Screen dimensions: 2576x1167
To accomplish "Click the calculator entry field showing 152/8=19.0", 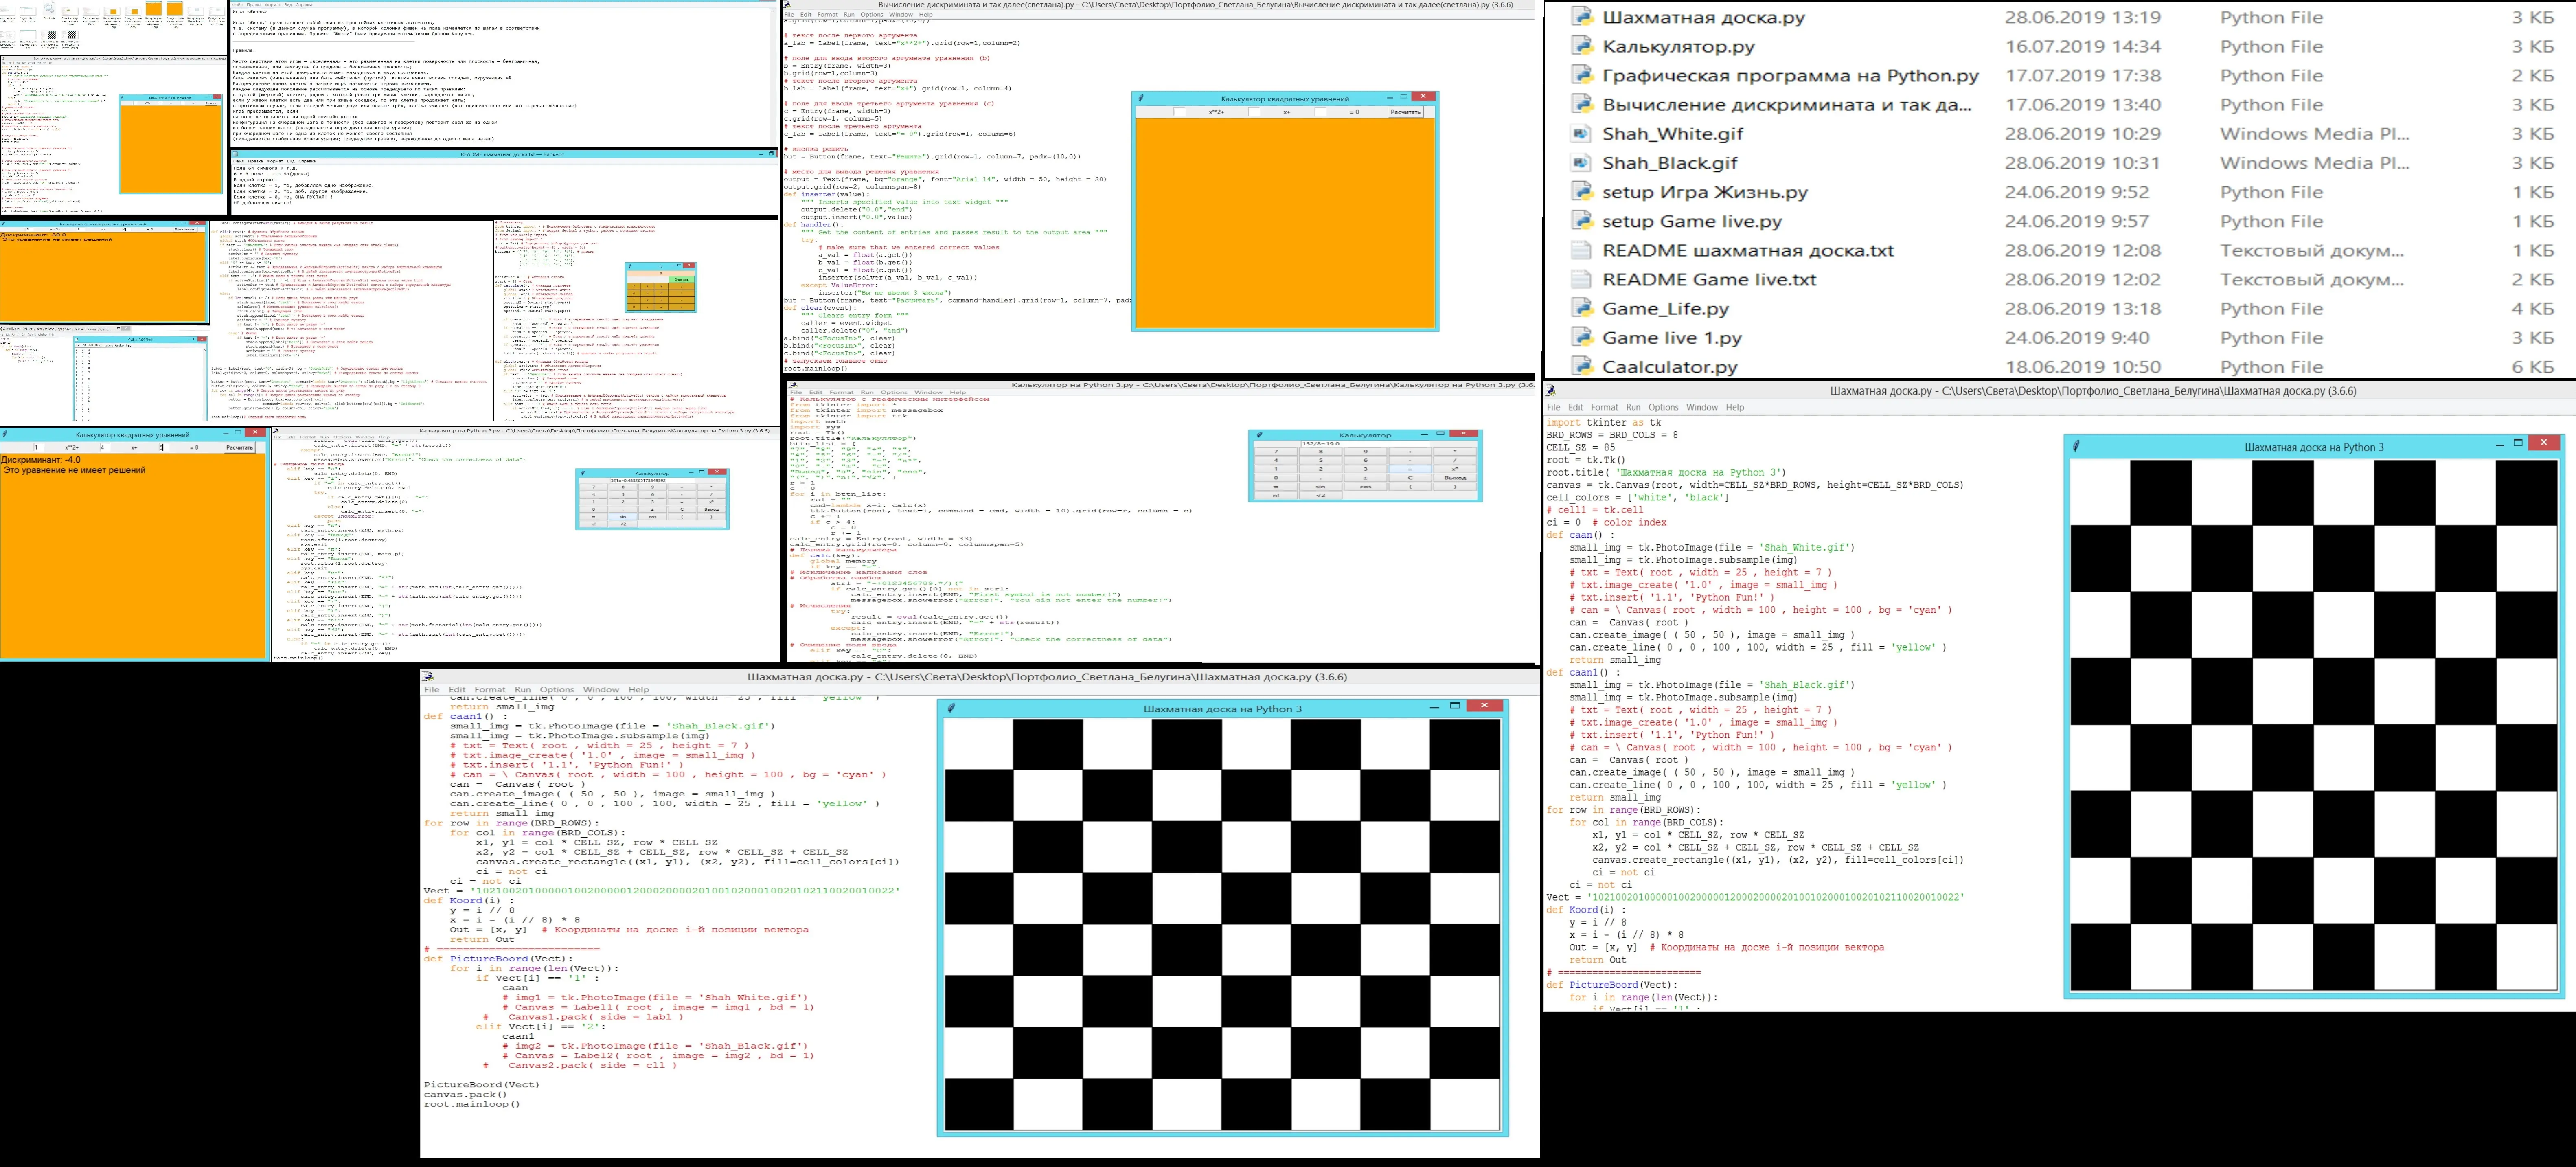I will (1365, 444).
